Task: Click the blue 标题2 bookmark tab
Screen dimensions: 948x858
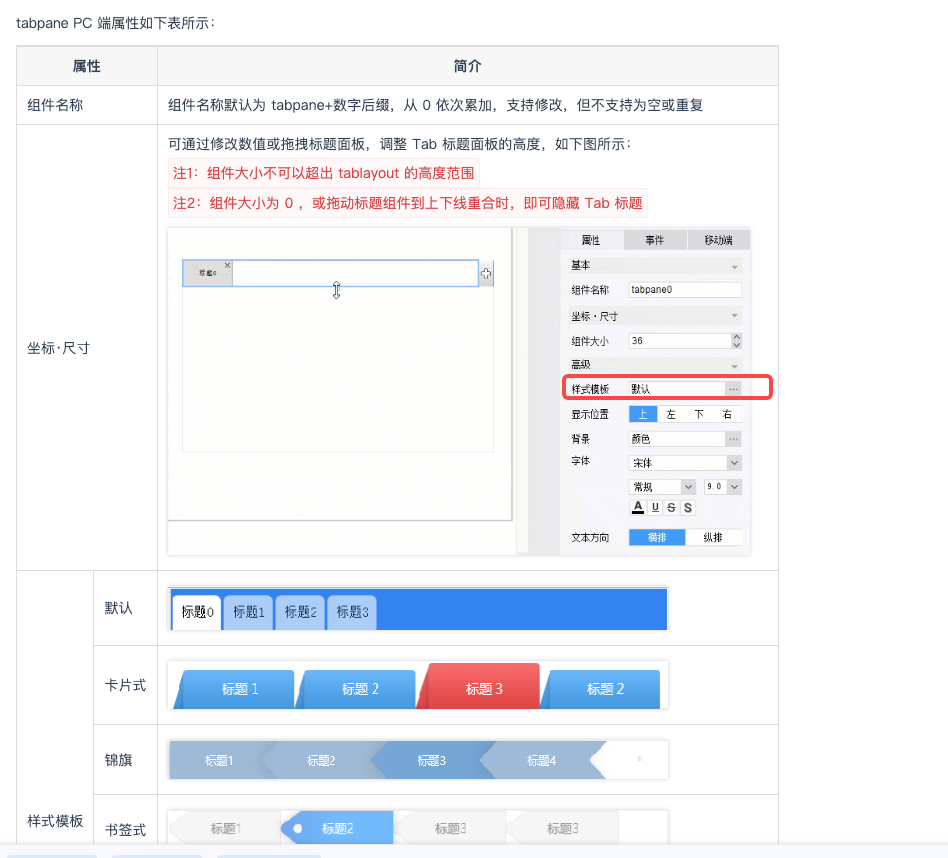Action: tap(337, 828)
